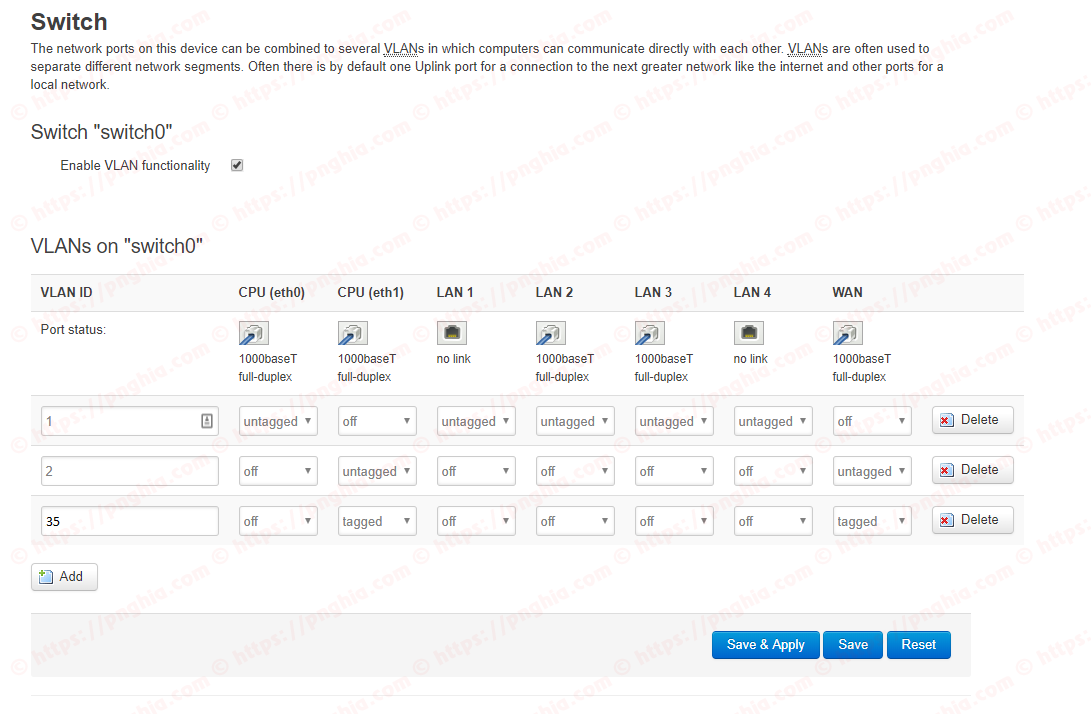Screen dimensions: 1091x714
Task: Click the LAN 3 port status icon
Action: point(649,333)
